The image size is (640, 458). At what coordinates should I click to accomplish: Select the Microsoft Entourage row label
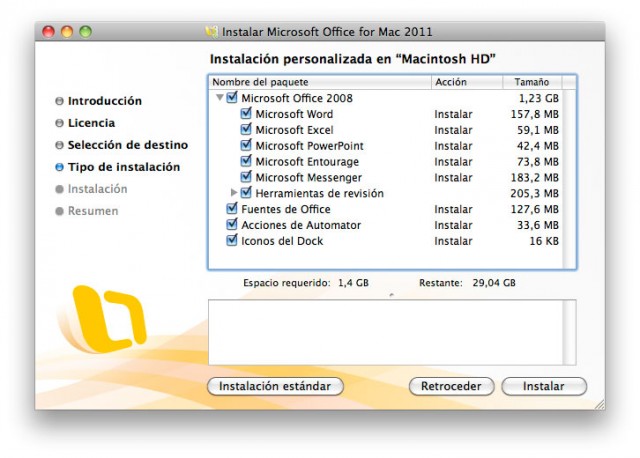(307, 162)
